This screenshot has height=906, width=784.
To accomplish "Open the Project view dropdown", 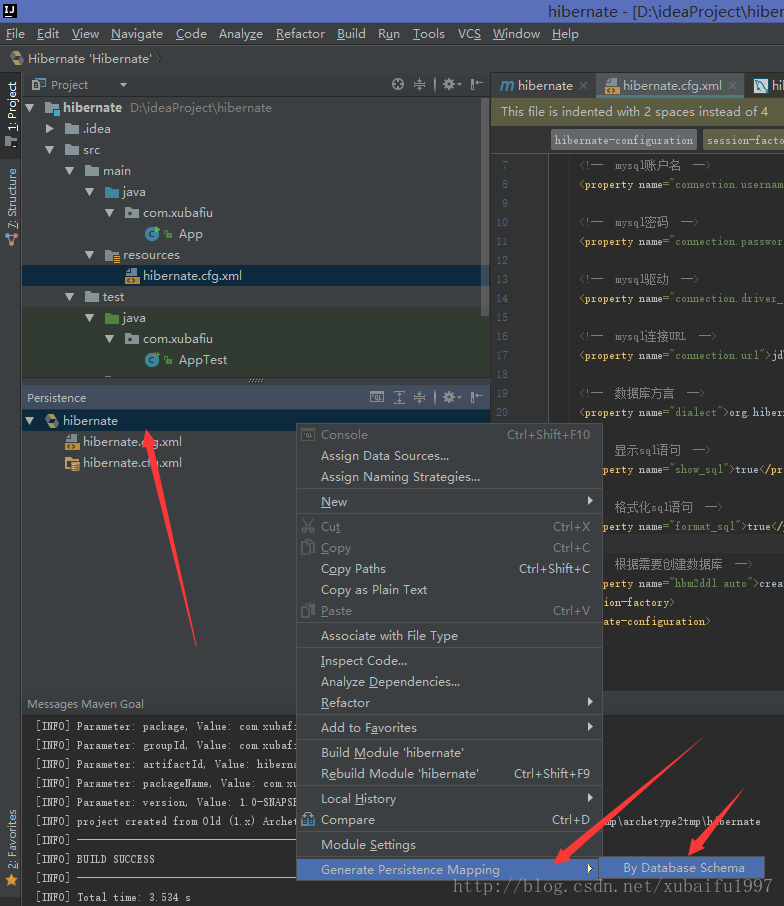I will pos(123,85).
